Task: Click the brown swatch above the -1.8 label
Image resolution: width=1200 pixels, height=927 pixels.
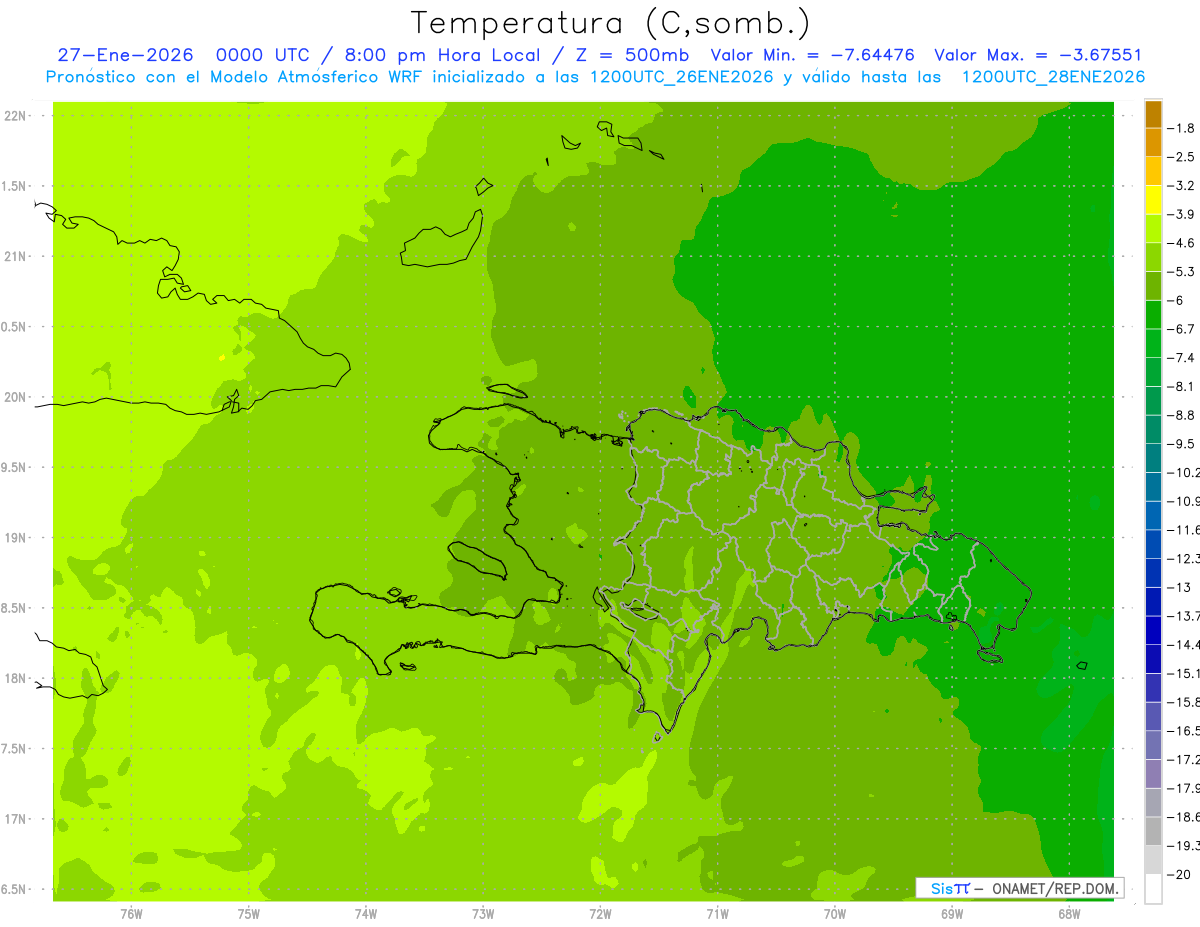Action: (1153, 114)
